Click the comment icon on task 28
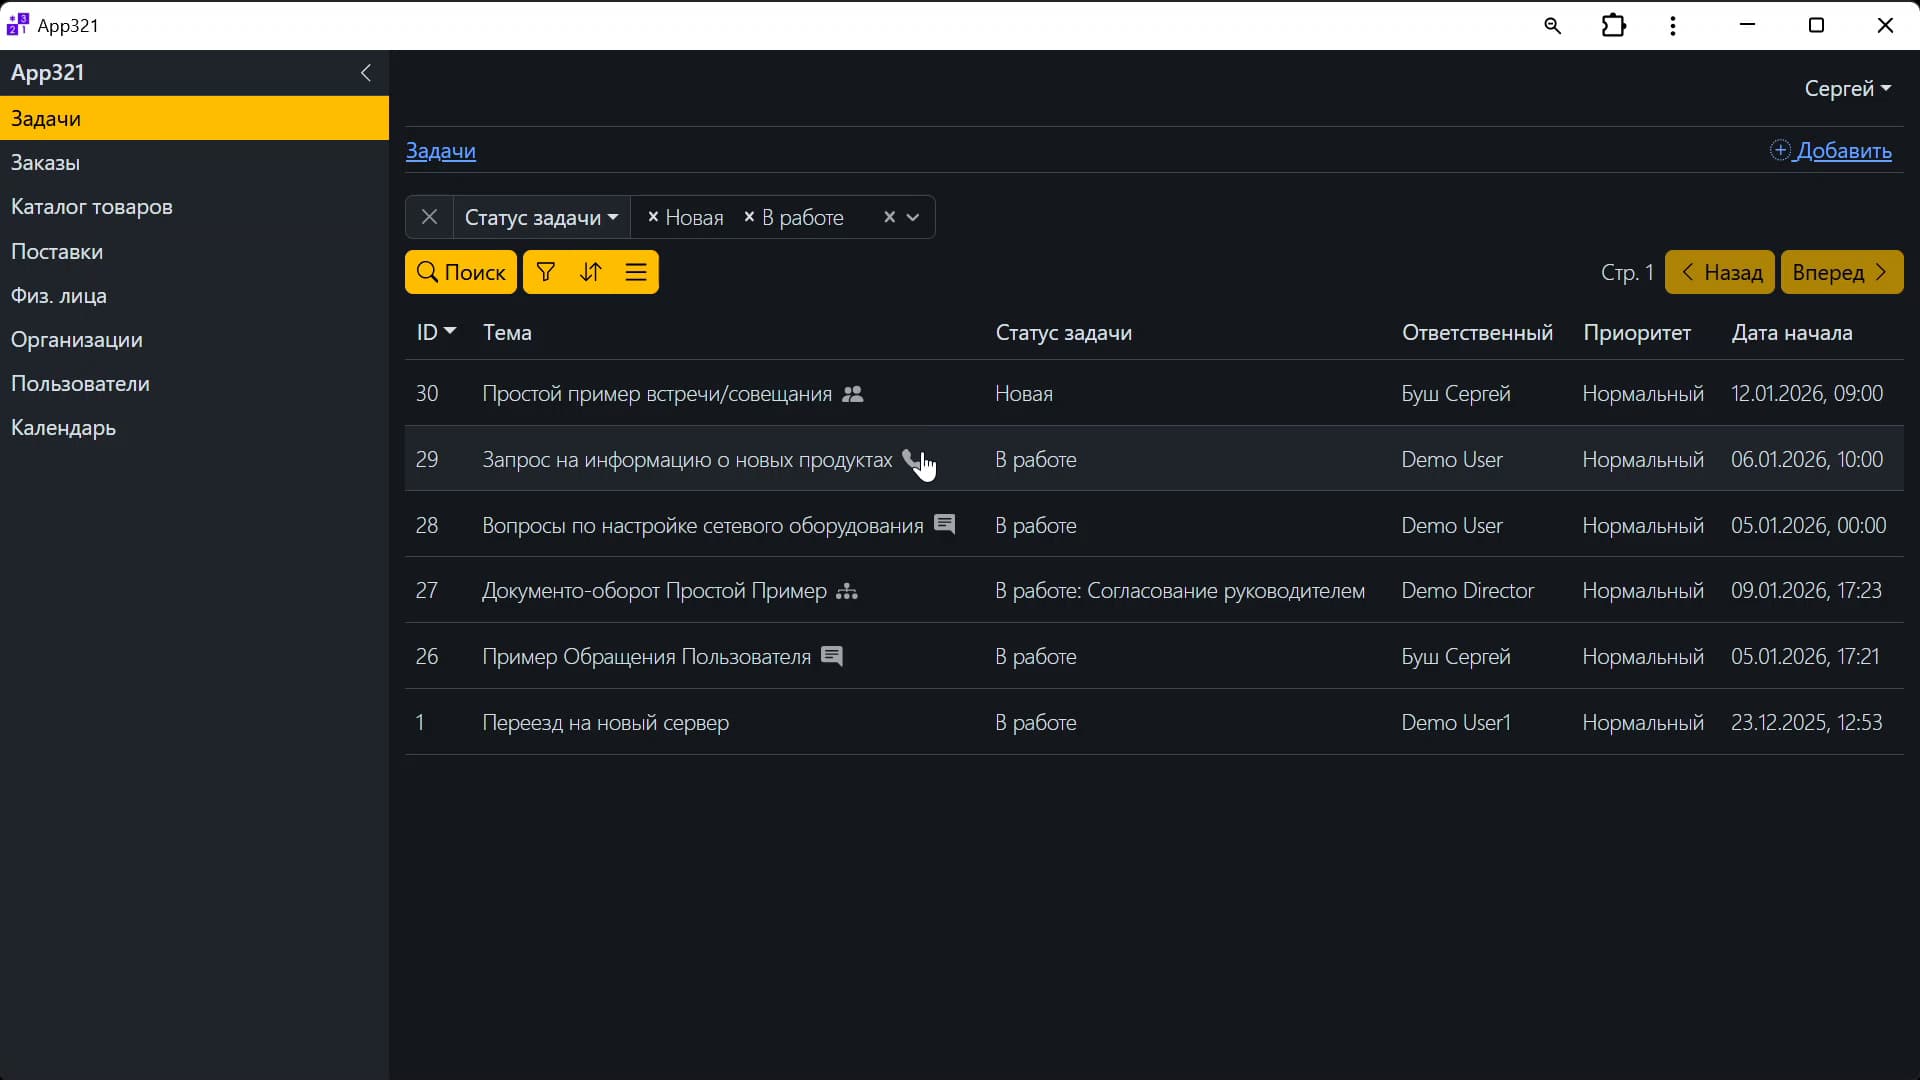Screen dimensions: 1920x1080 click(944, 524)
